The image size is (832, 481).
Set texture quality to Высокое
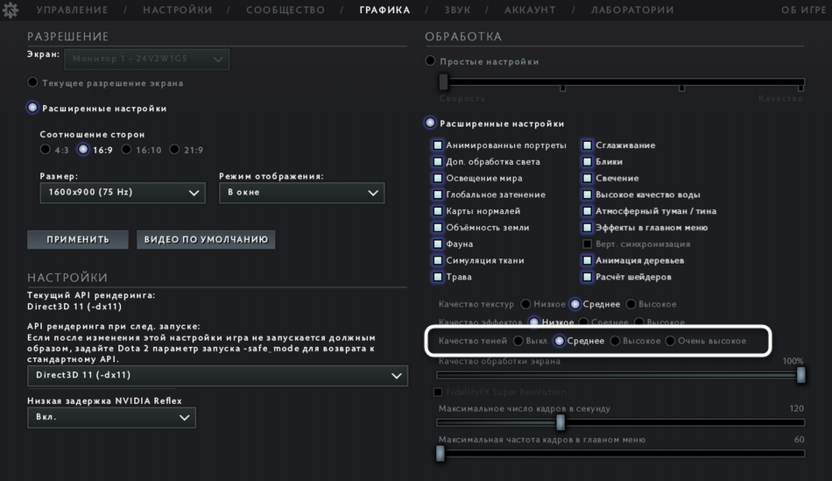click(630, 304)
